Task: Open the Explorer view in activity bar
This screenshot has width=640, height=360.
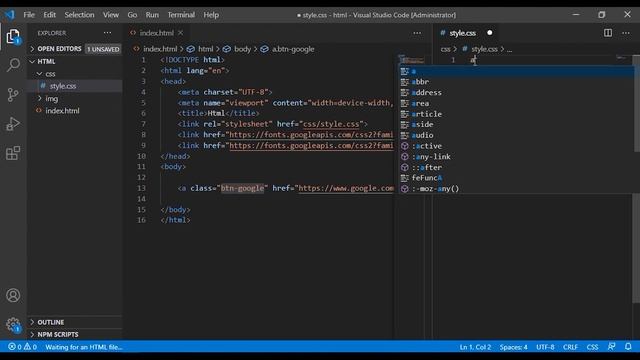Action: click(x=13, y=37)
